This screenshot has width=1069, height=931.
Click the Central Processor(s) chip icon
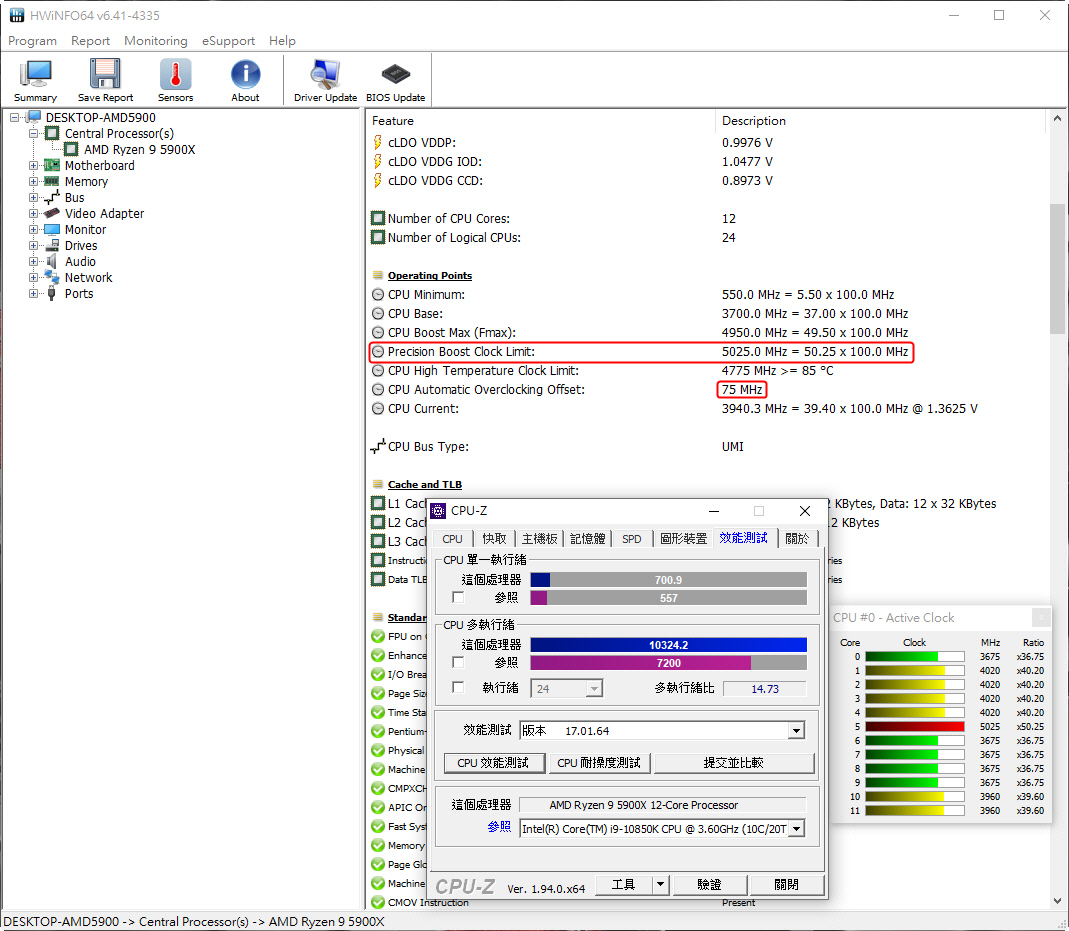point(52,134)
